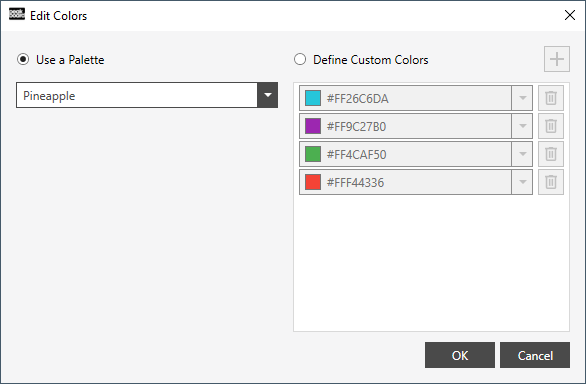Confirm changes with the OK button
This screenshot has height=384, width=586.
pos(460,355)
